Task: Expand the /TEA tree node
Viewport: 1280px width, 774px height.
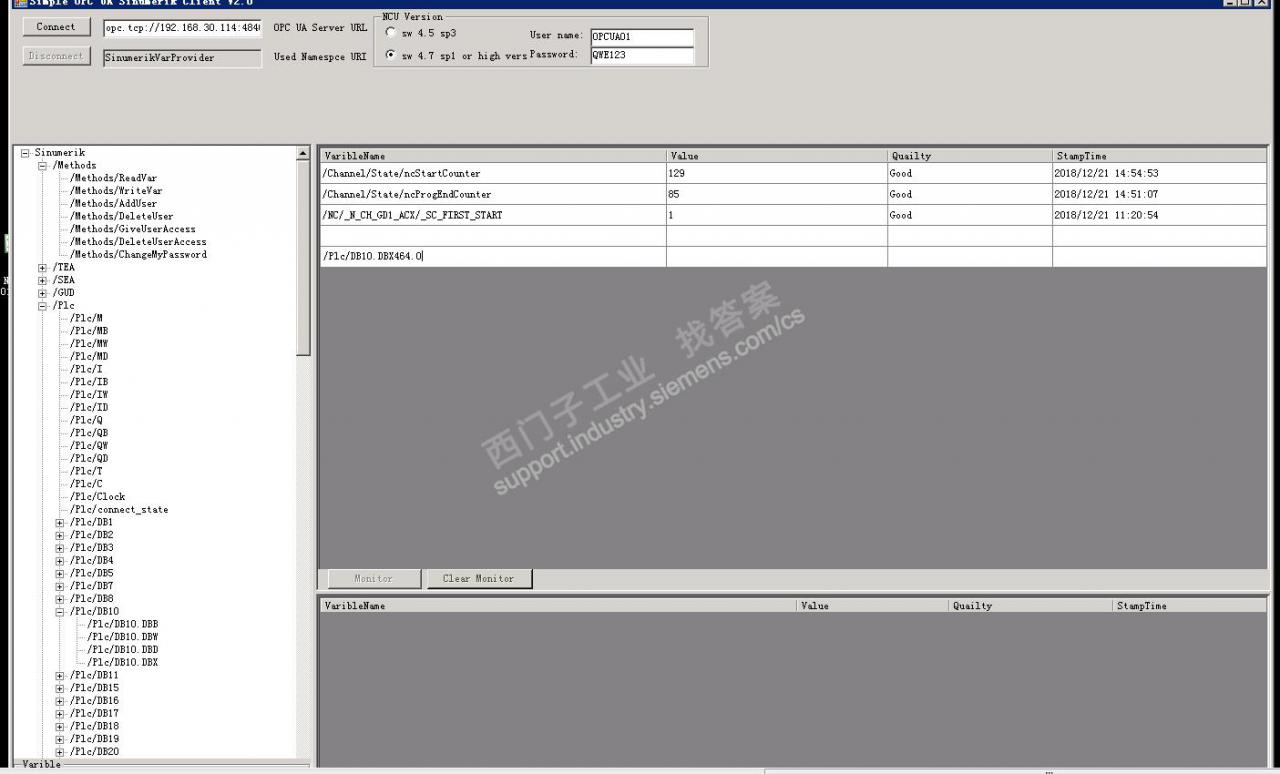Action: click(43, 268)
